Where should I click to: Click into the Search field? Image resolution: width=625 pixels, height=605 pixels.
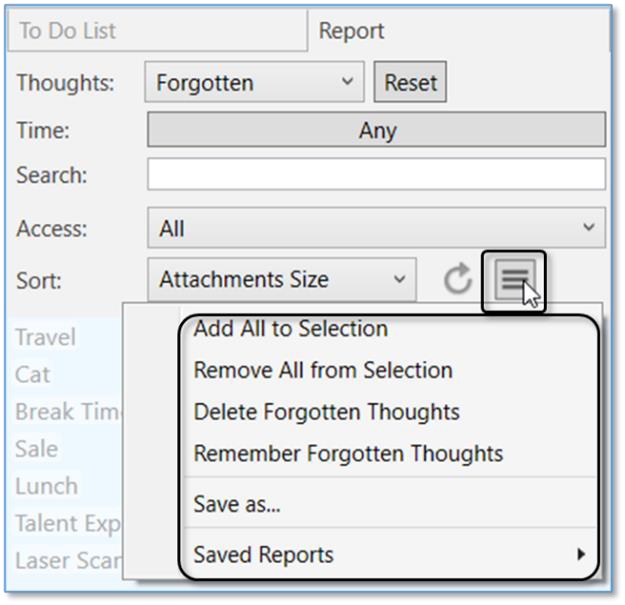[376, 175]
